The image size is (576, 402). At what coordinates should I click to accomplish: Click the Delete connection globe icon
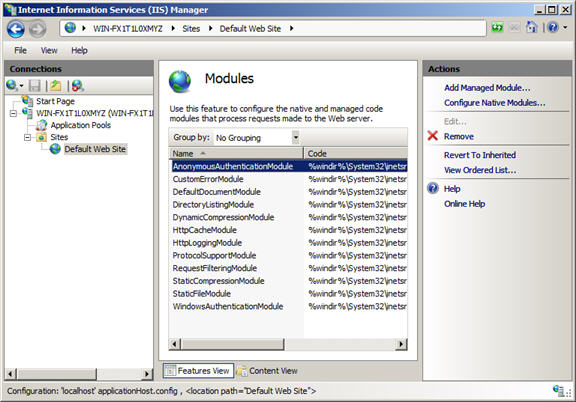pyautogui.click(x=78, y=86)
